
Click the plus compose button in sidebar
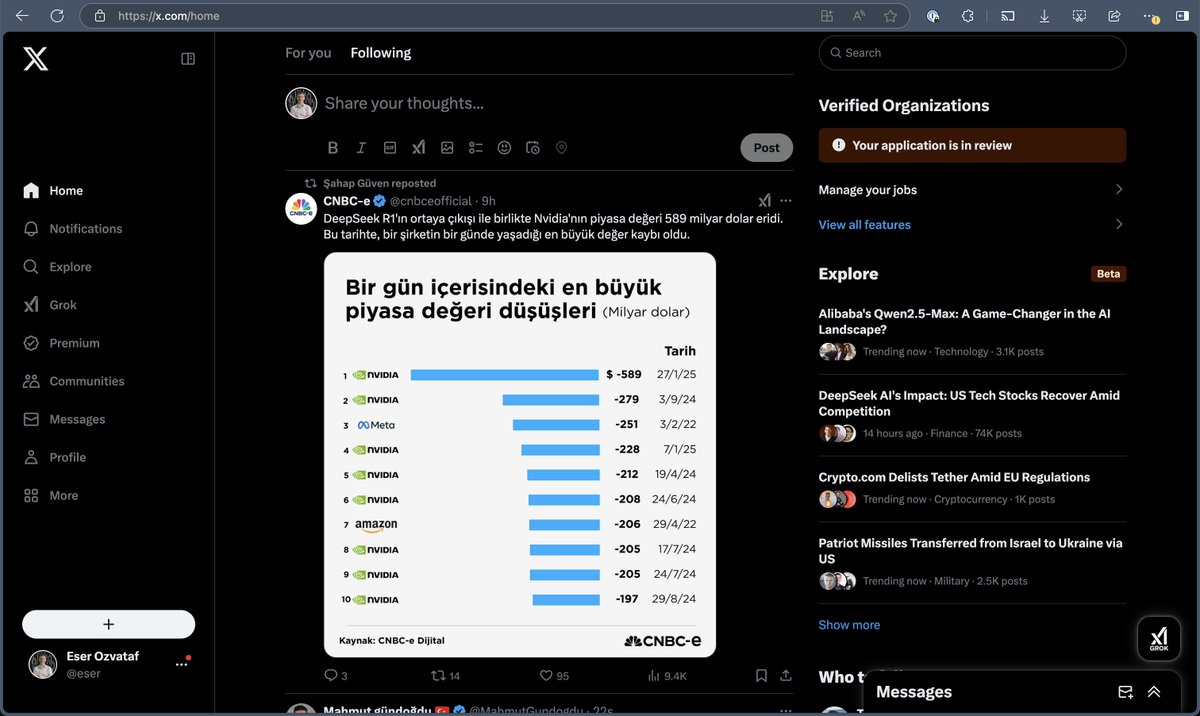[109, 624]
